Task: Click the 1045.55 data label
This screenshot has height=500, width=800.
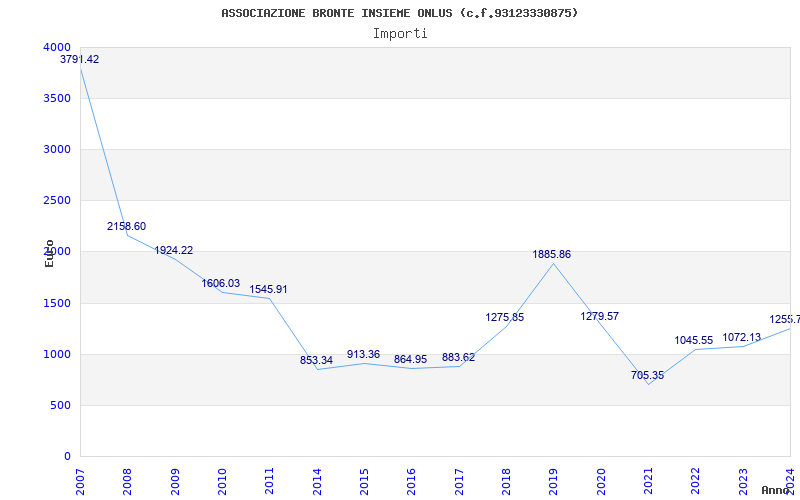Action: (694, 341)
